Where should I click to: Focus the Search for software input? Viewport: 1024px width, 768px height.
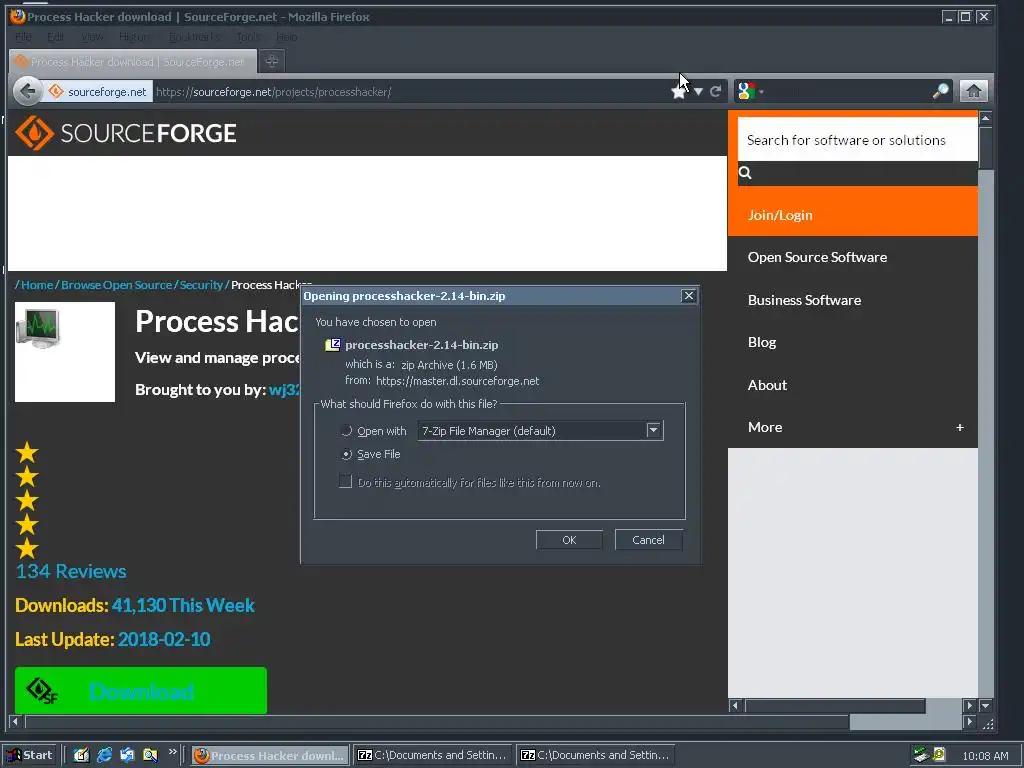pyautogui.click(x=857, y=140)
